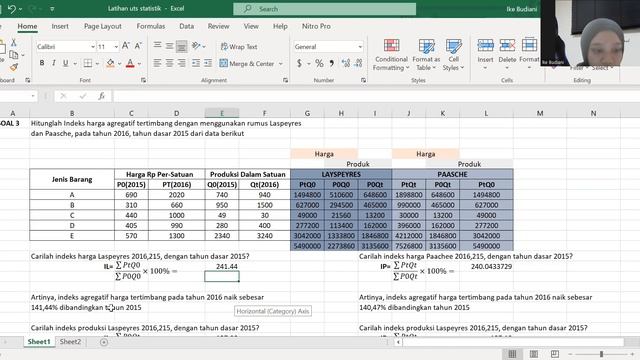640x360 pixels.
Task: Toggle Bold formatting
Action: coord(42,63)
